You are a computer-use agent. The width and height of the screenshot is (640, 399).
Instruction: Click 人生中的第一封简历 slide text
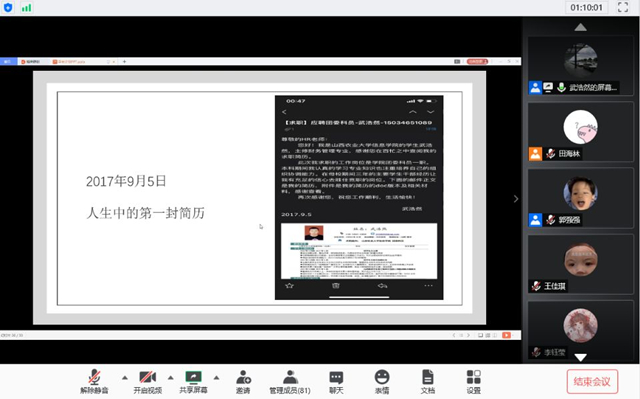pos(145,213)
